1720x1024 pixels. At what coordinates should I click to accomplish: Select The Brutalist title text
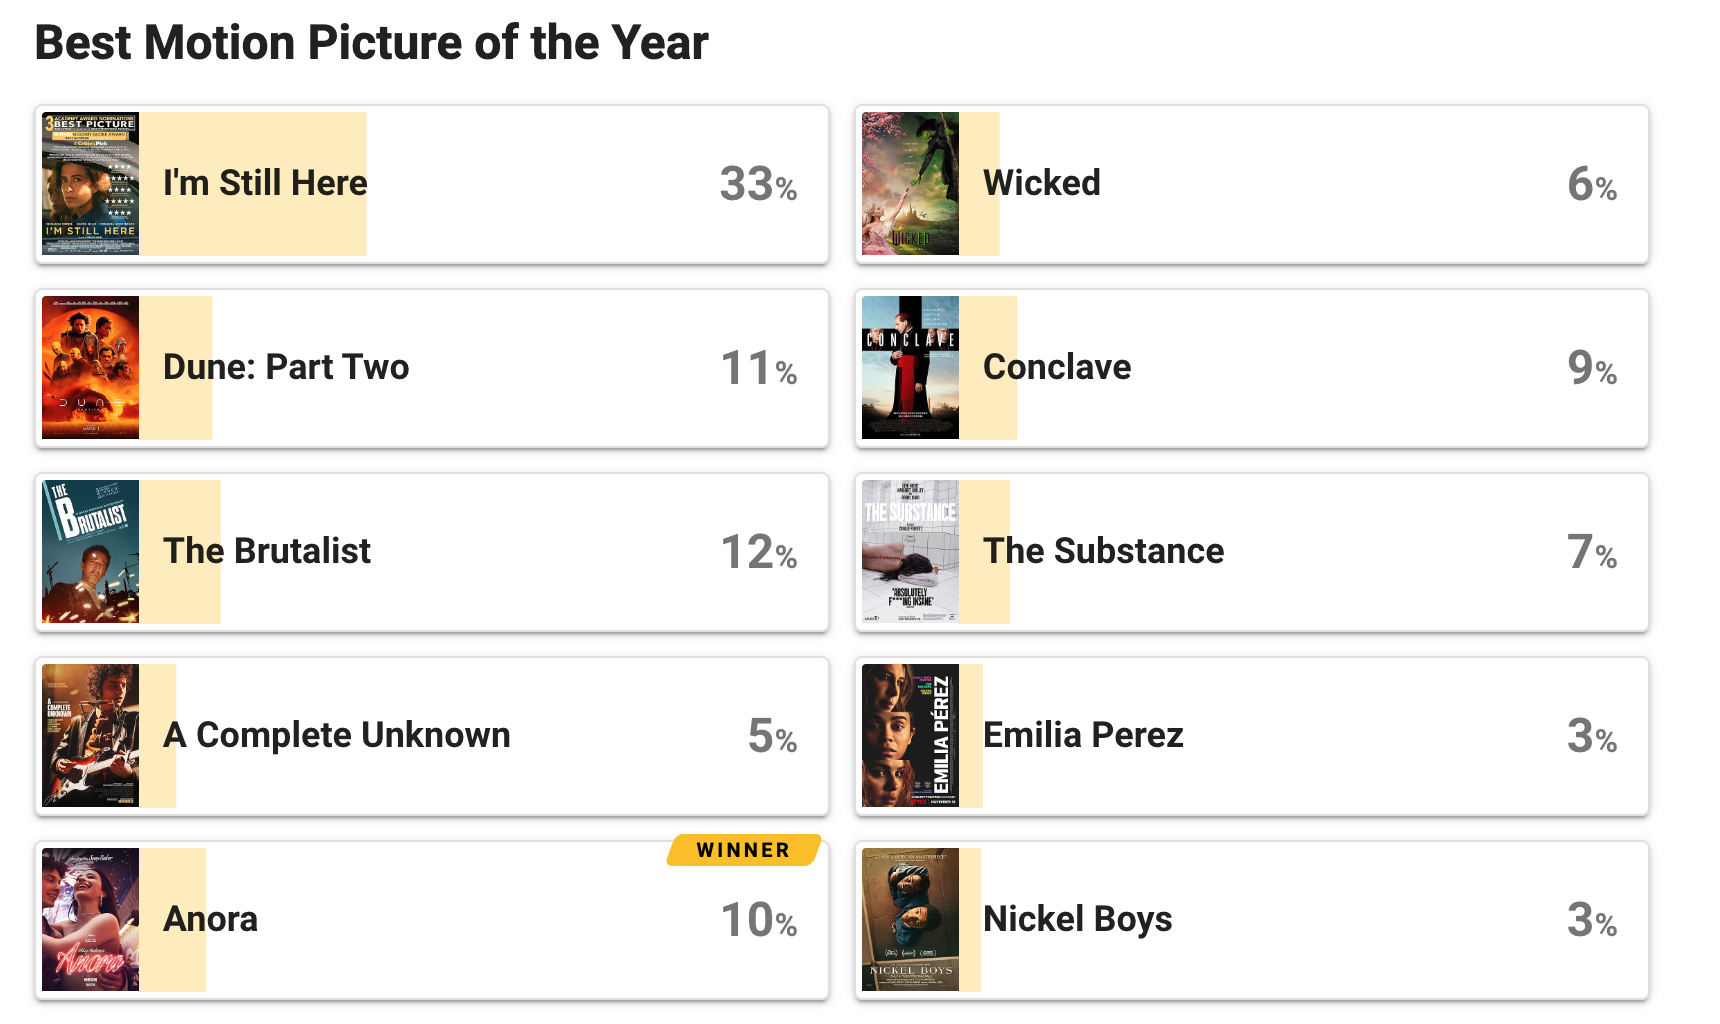point(267,552)
